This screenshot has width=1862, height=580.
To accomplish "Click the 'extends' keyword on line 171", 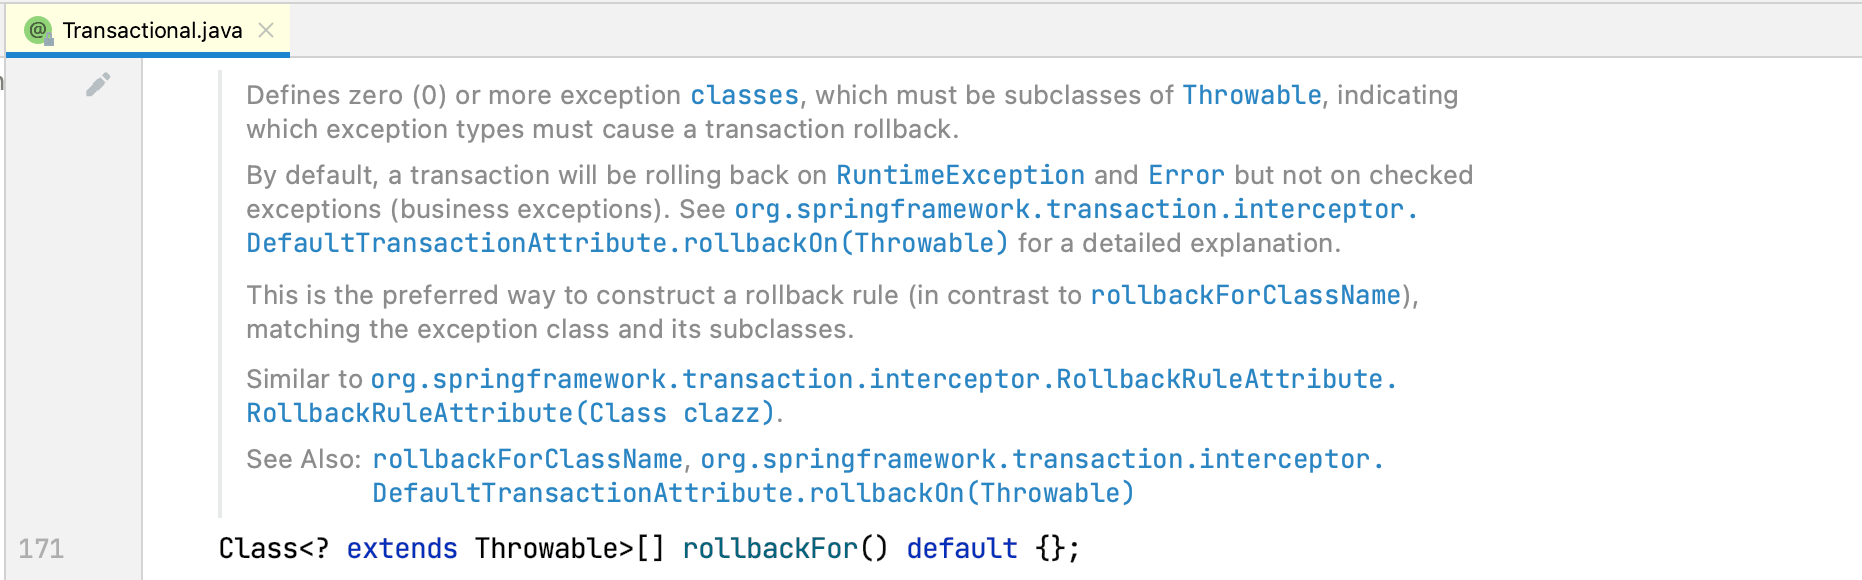I will coord(402,548).
